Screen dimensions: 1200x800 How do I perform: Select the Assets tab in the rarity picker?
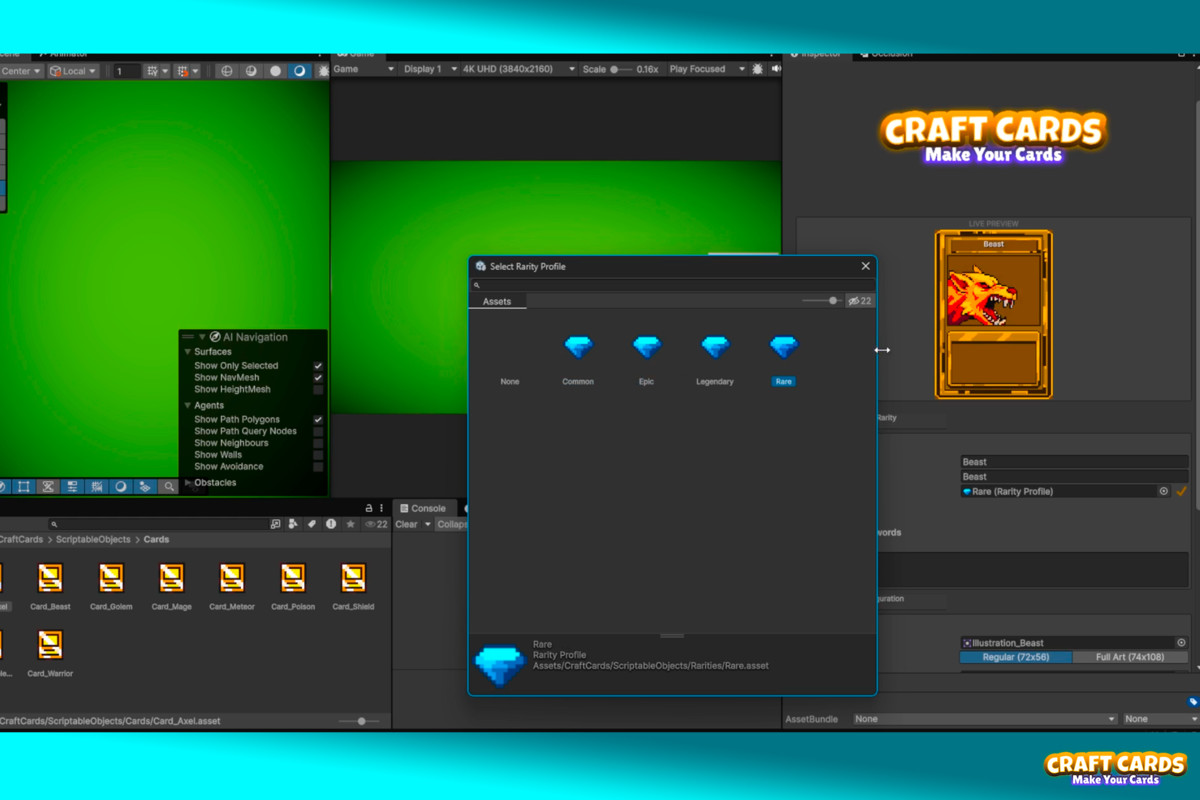tap(497, 300)
